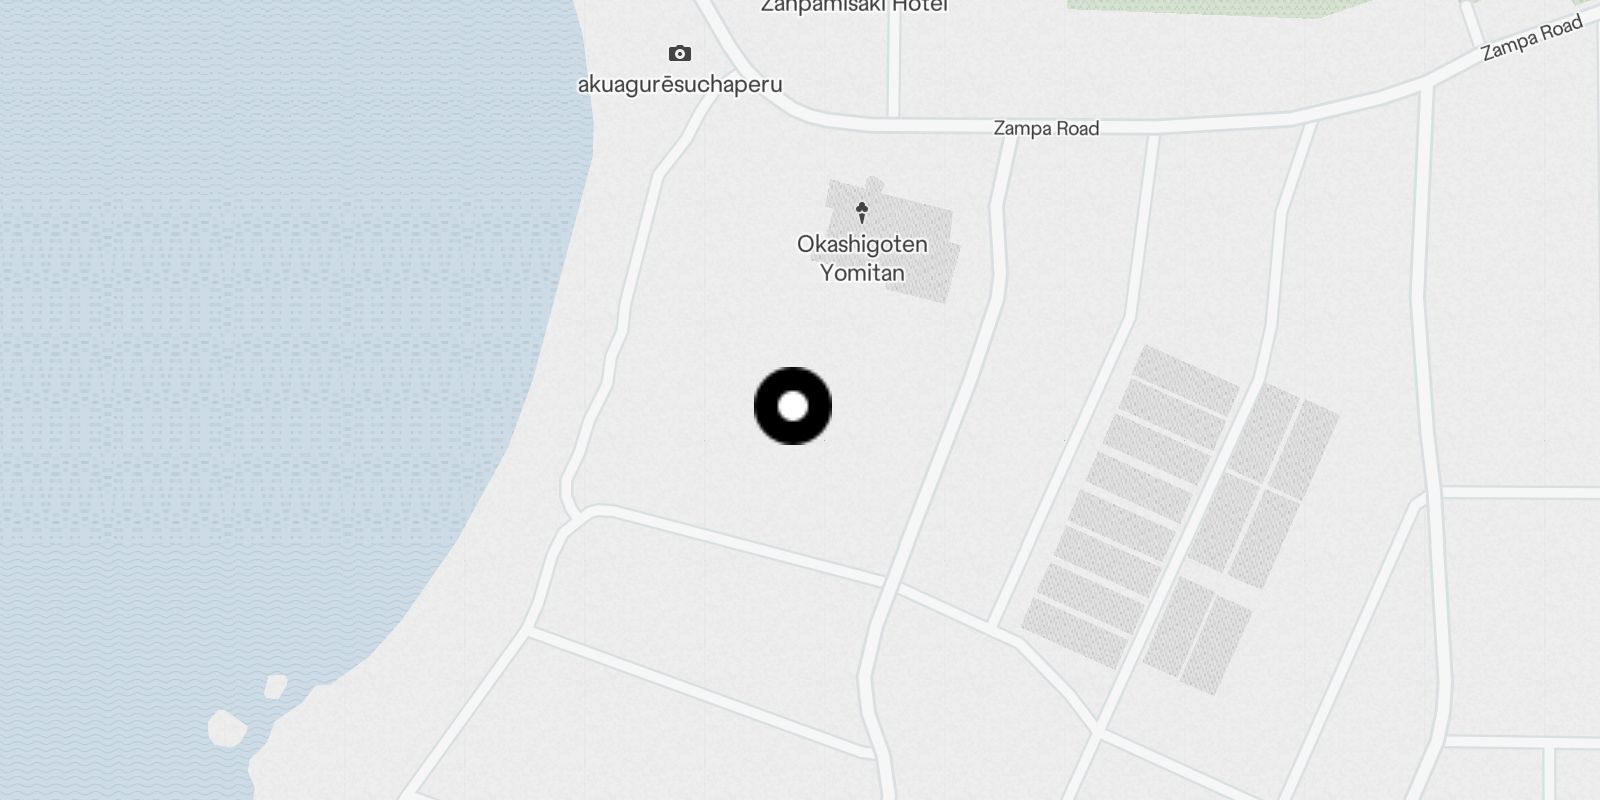
Task: Select the black circular location marker
Action: tap(793, 406)
